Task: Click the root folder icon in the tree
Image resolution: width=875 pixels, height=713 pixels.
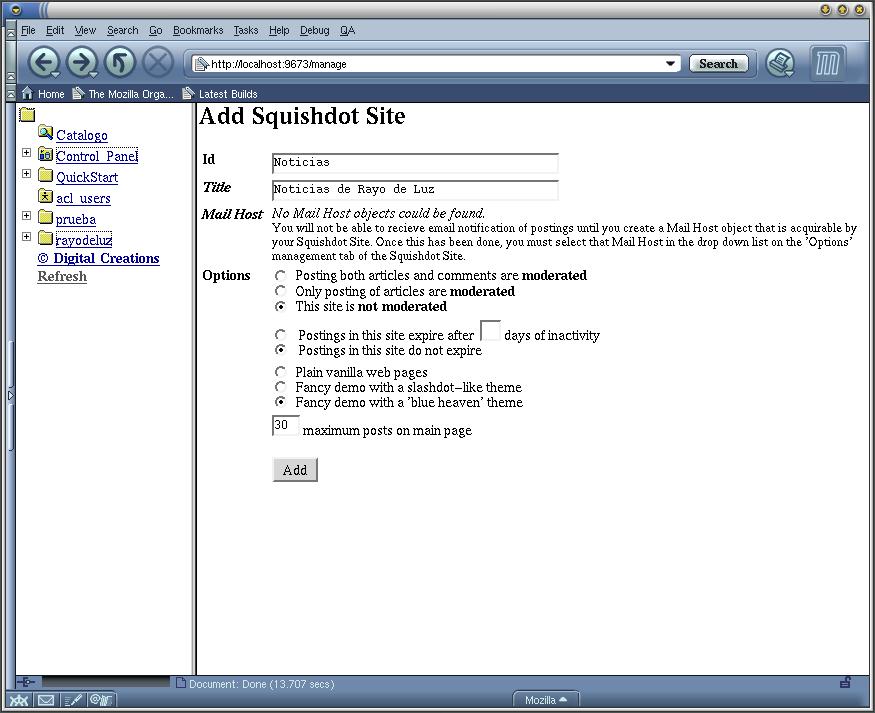Action: click(x=27, y=114)
